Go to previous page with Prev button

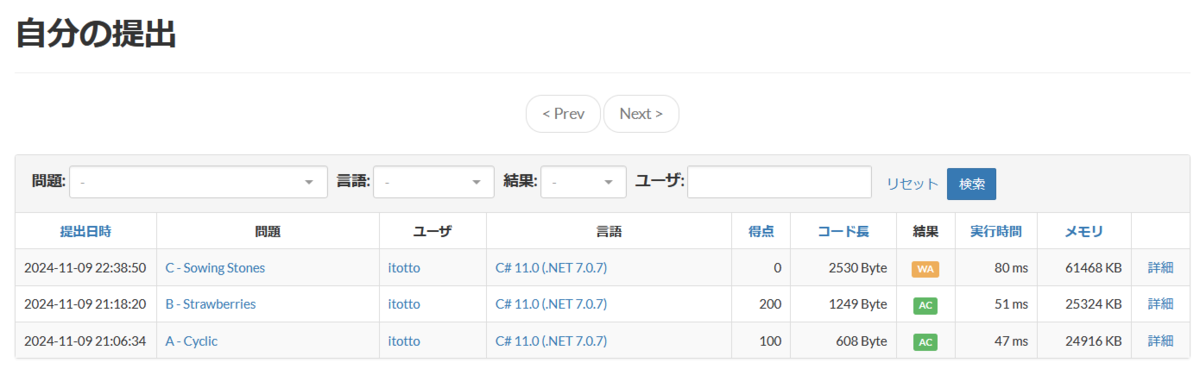click(563, 114)
